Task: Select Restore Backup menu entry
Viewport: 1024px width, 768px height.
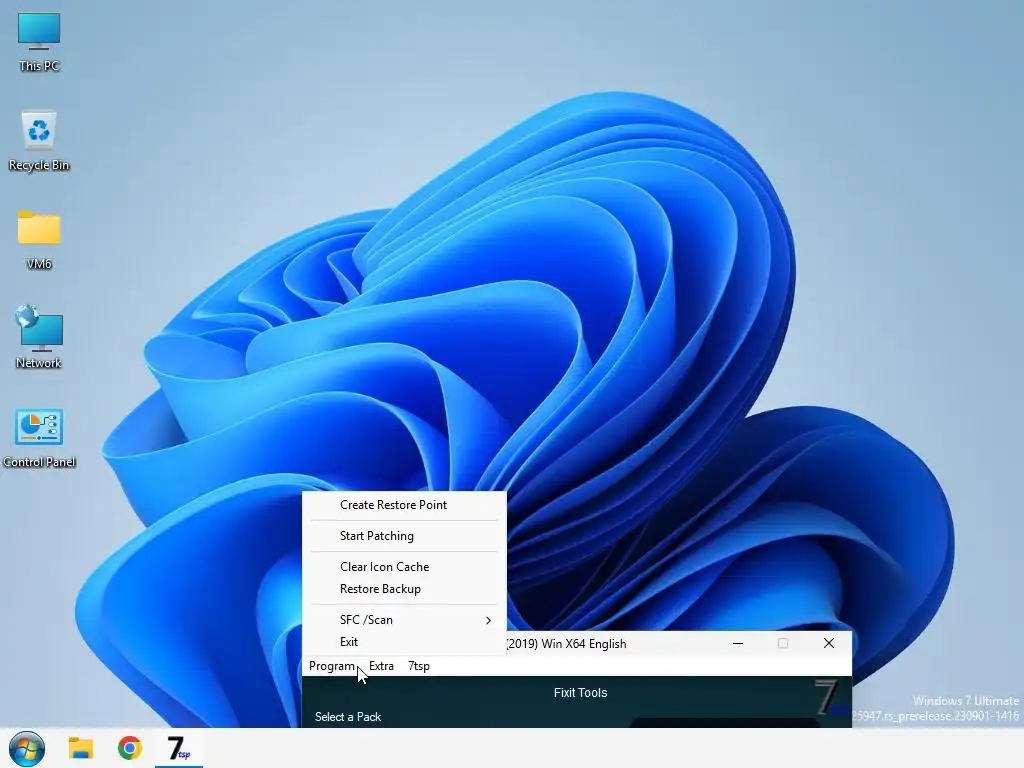Action: point(404,589)
